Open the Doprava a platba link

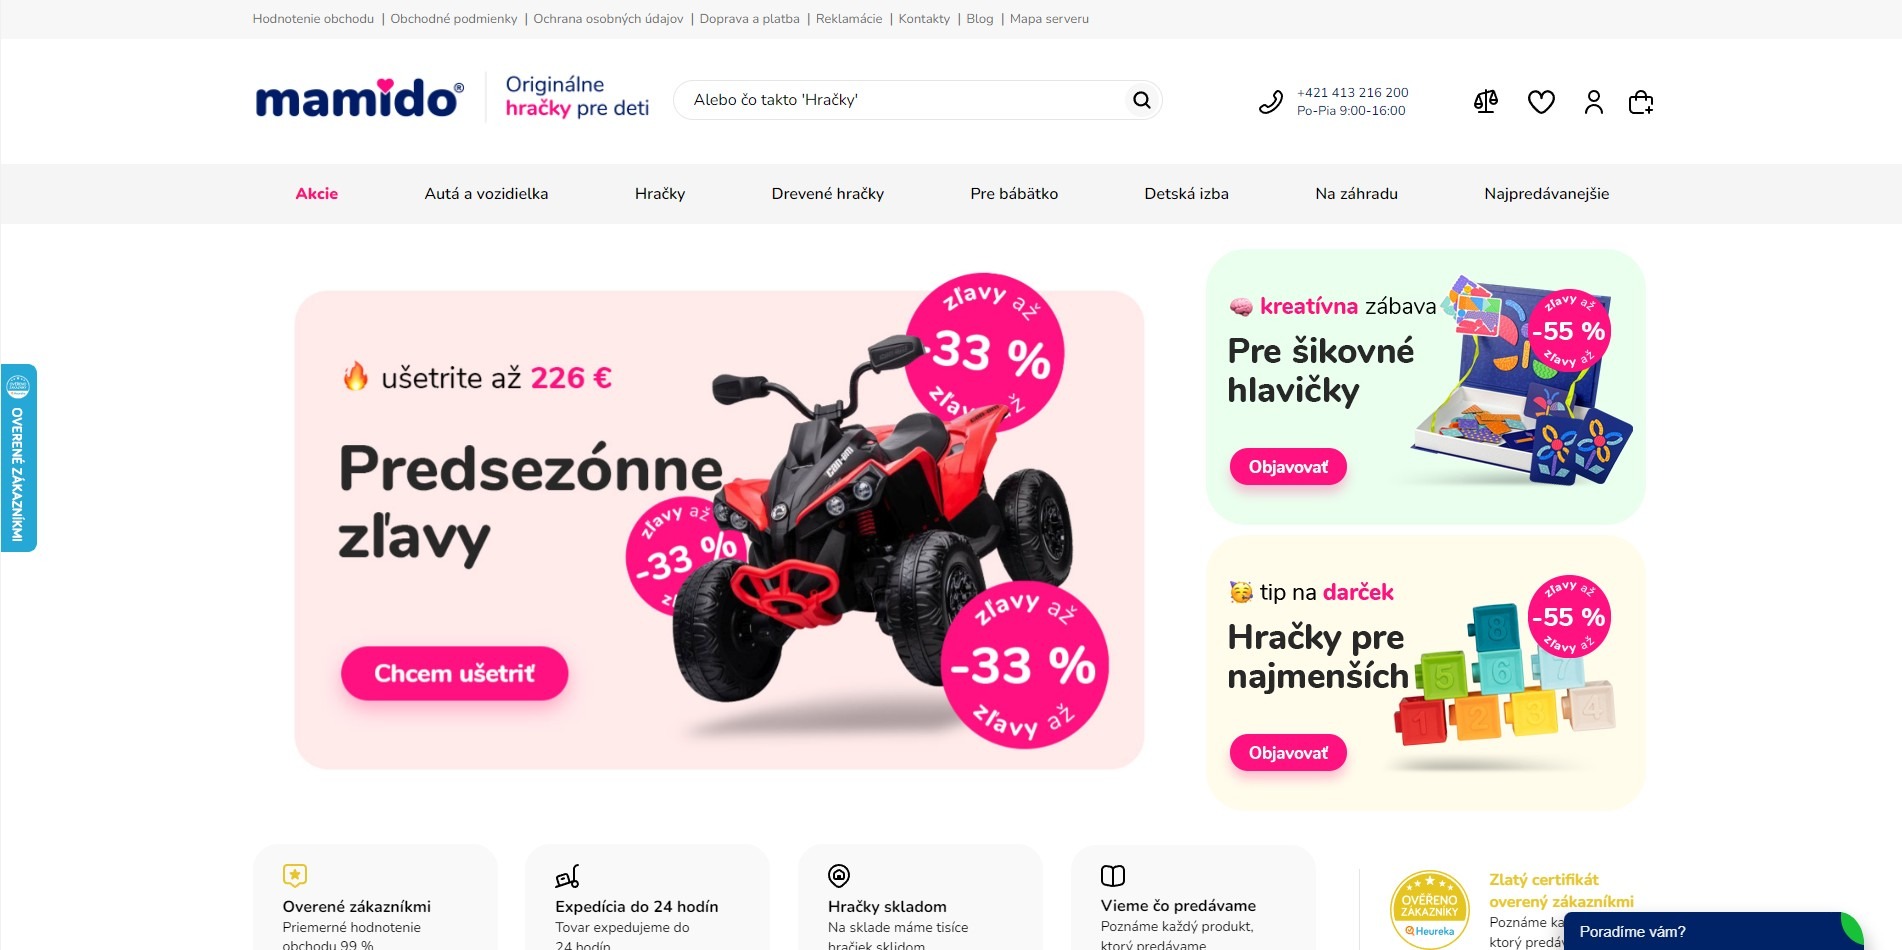749,19
